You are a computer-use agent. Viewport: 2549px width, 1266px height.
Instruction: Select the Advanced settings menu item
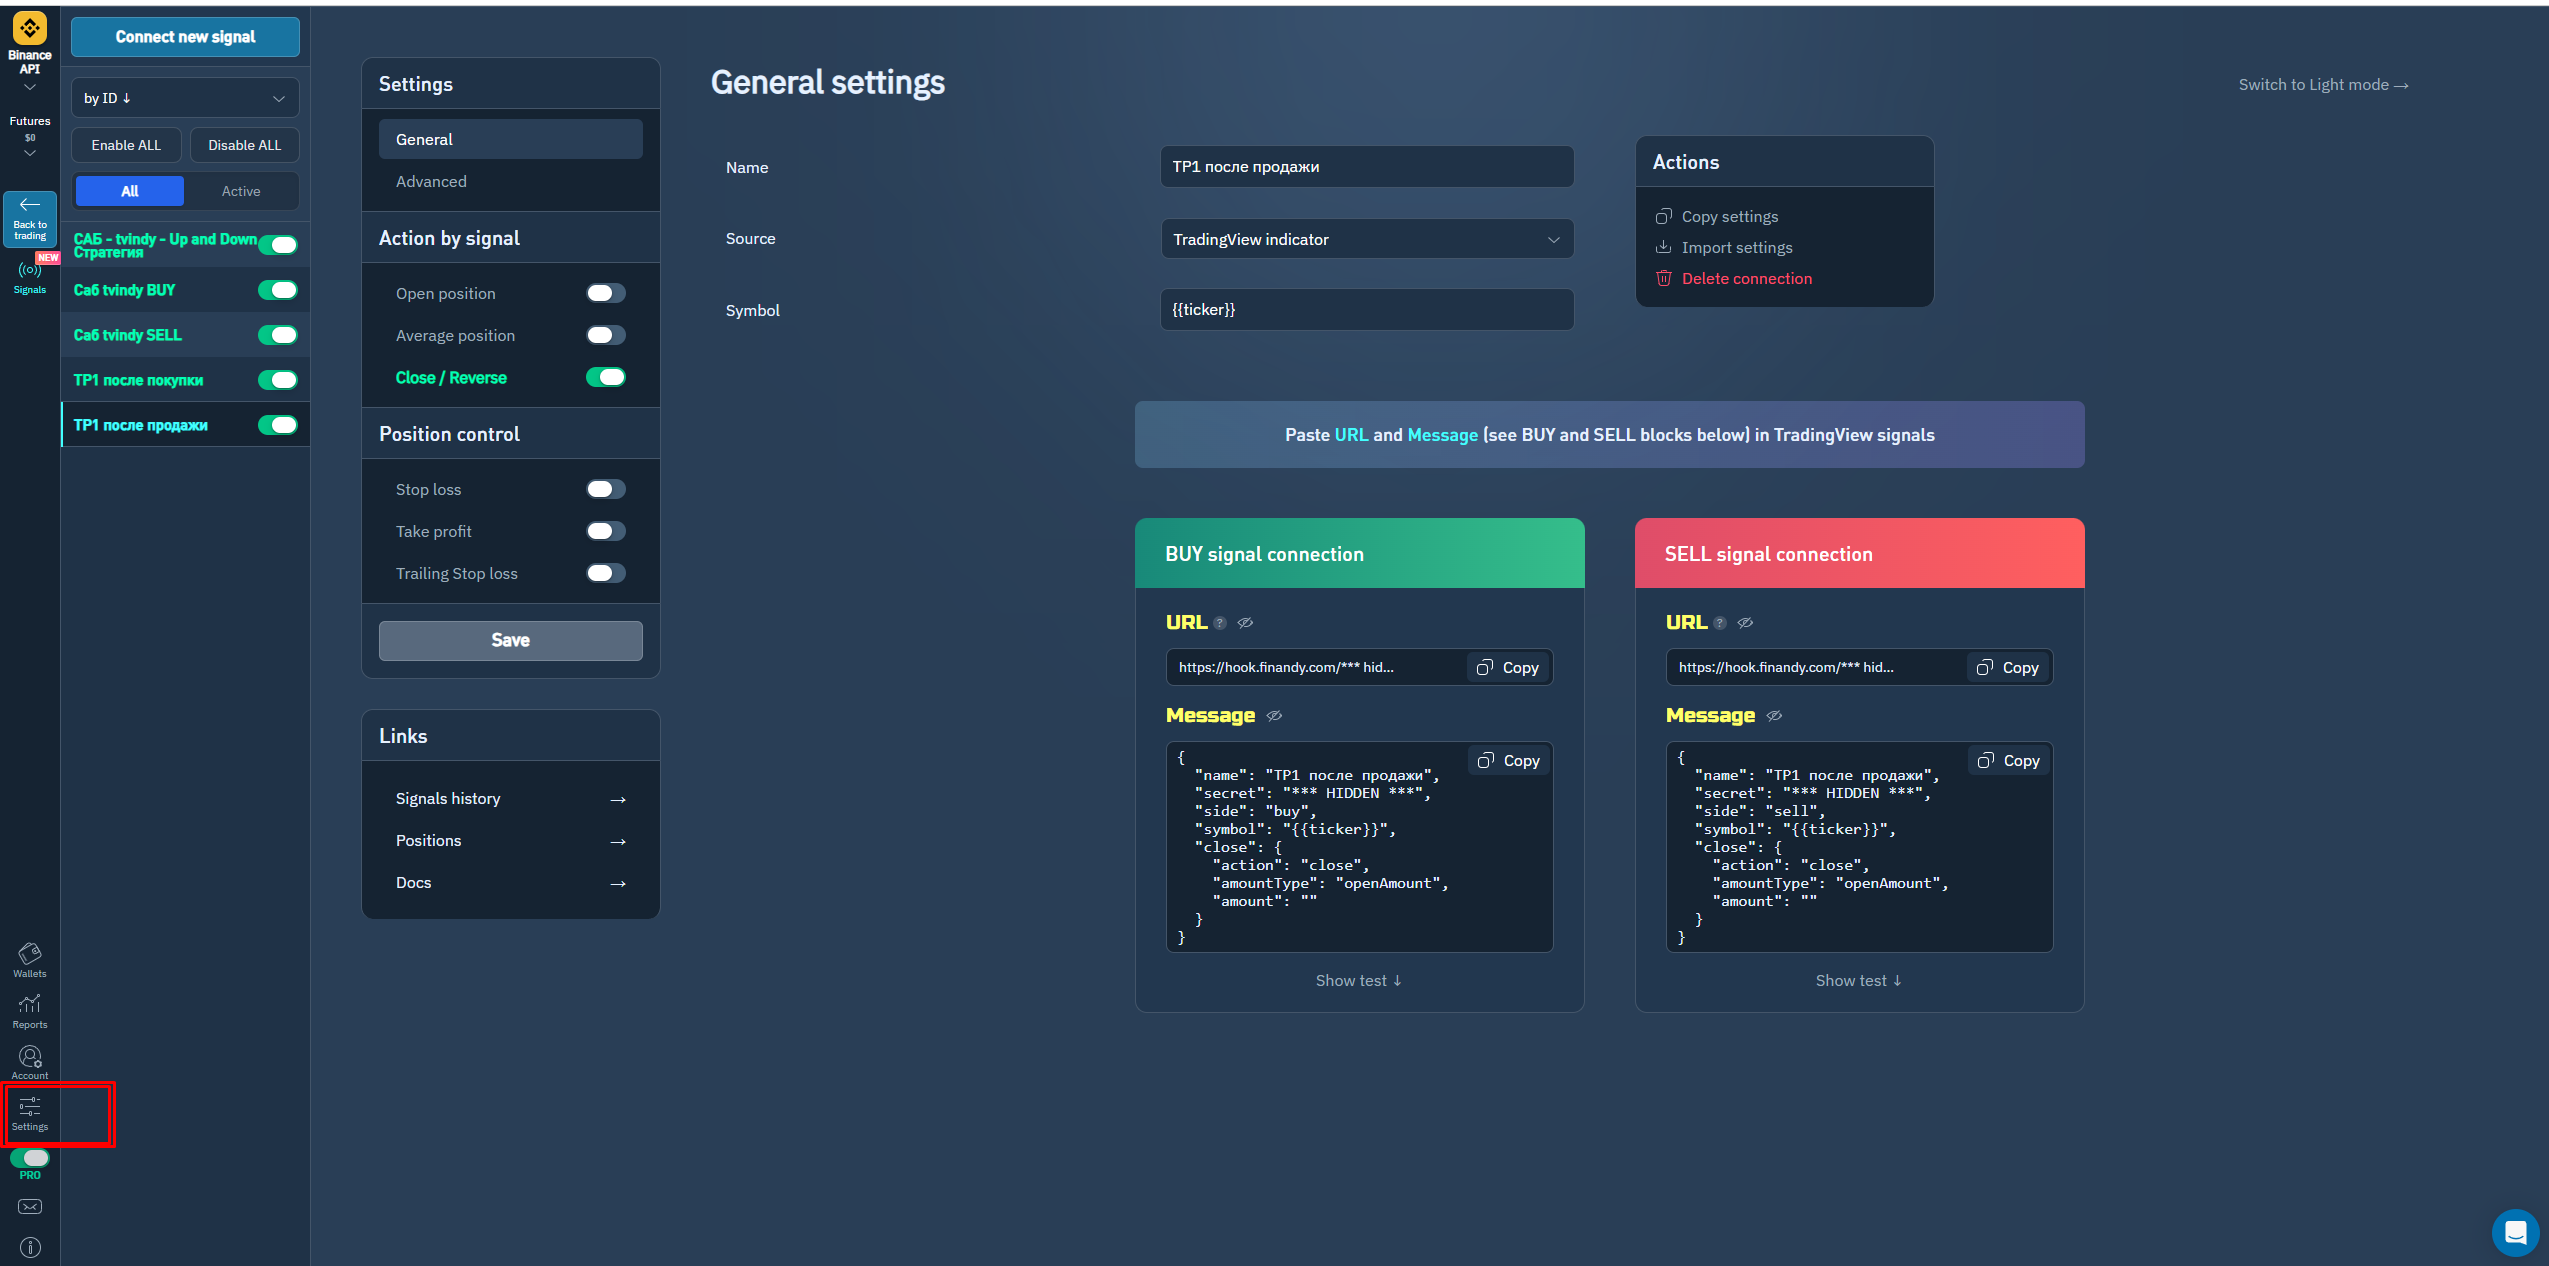pos(510,181)
